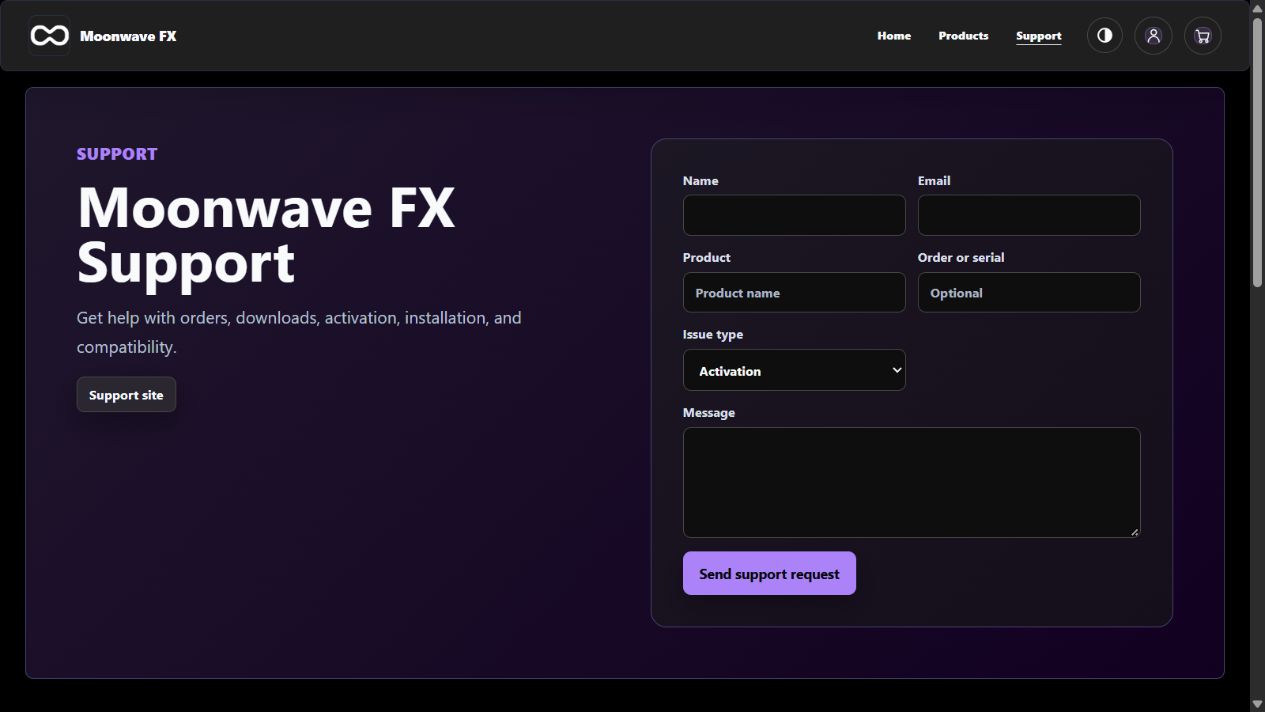The width and height of the screenshot is (1265, 712).
Task: Focus the Email input field
Action: coord(1029,215)
